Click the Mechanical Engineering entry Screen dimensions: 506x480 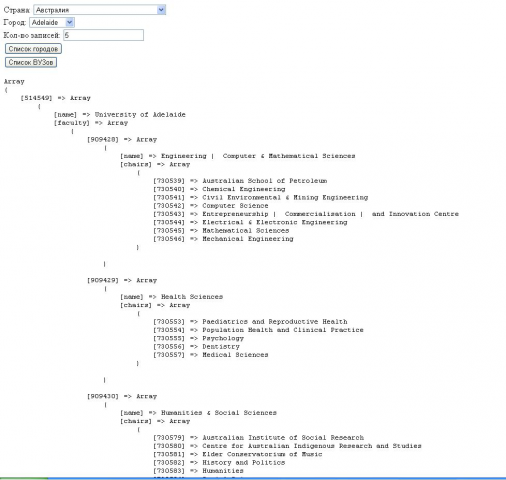point(223,239)
